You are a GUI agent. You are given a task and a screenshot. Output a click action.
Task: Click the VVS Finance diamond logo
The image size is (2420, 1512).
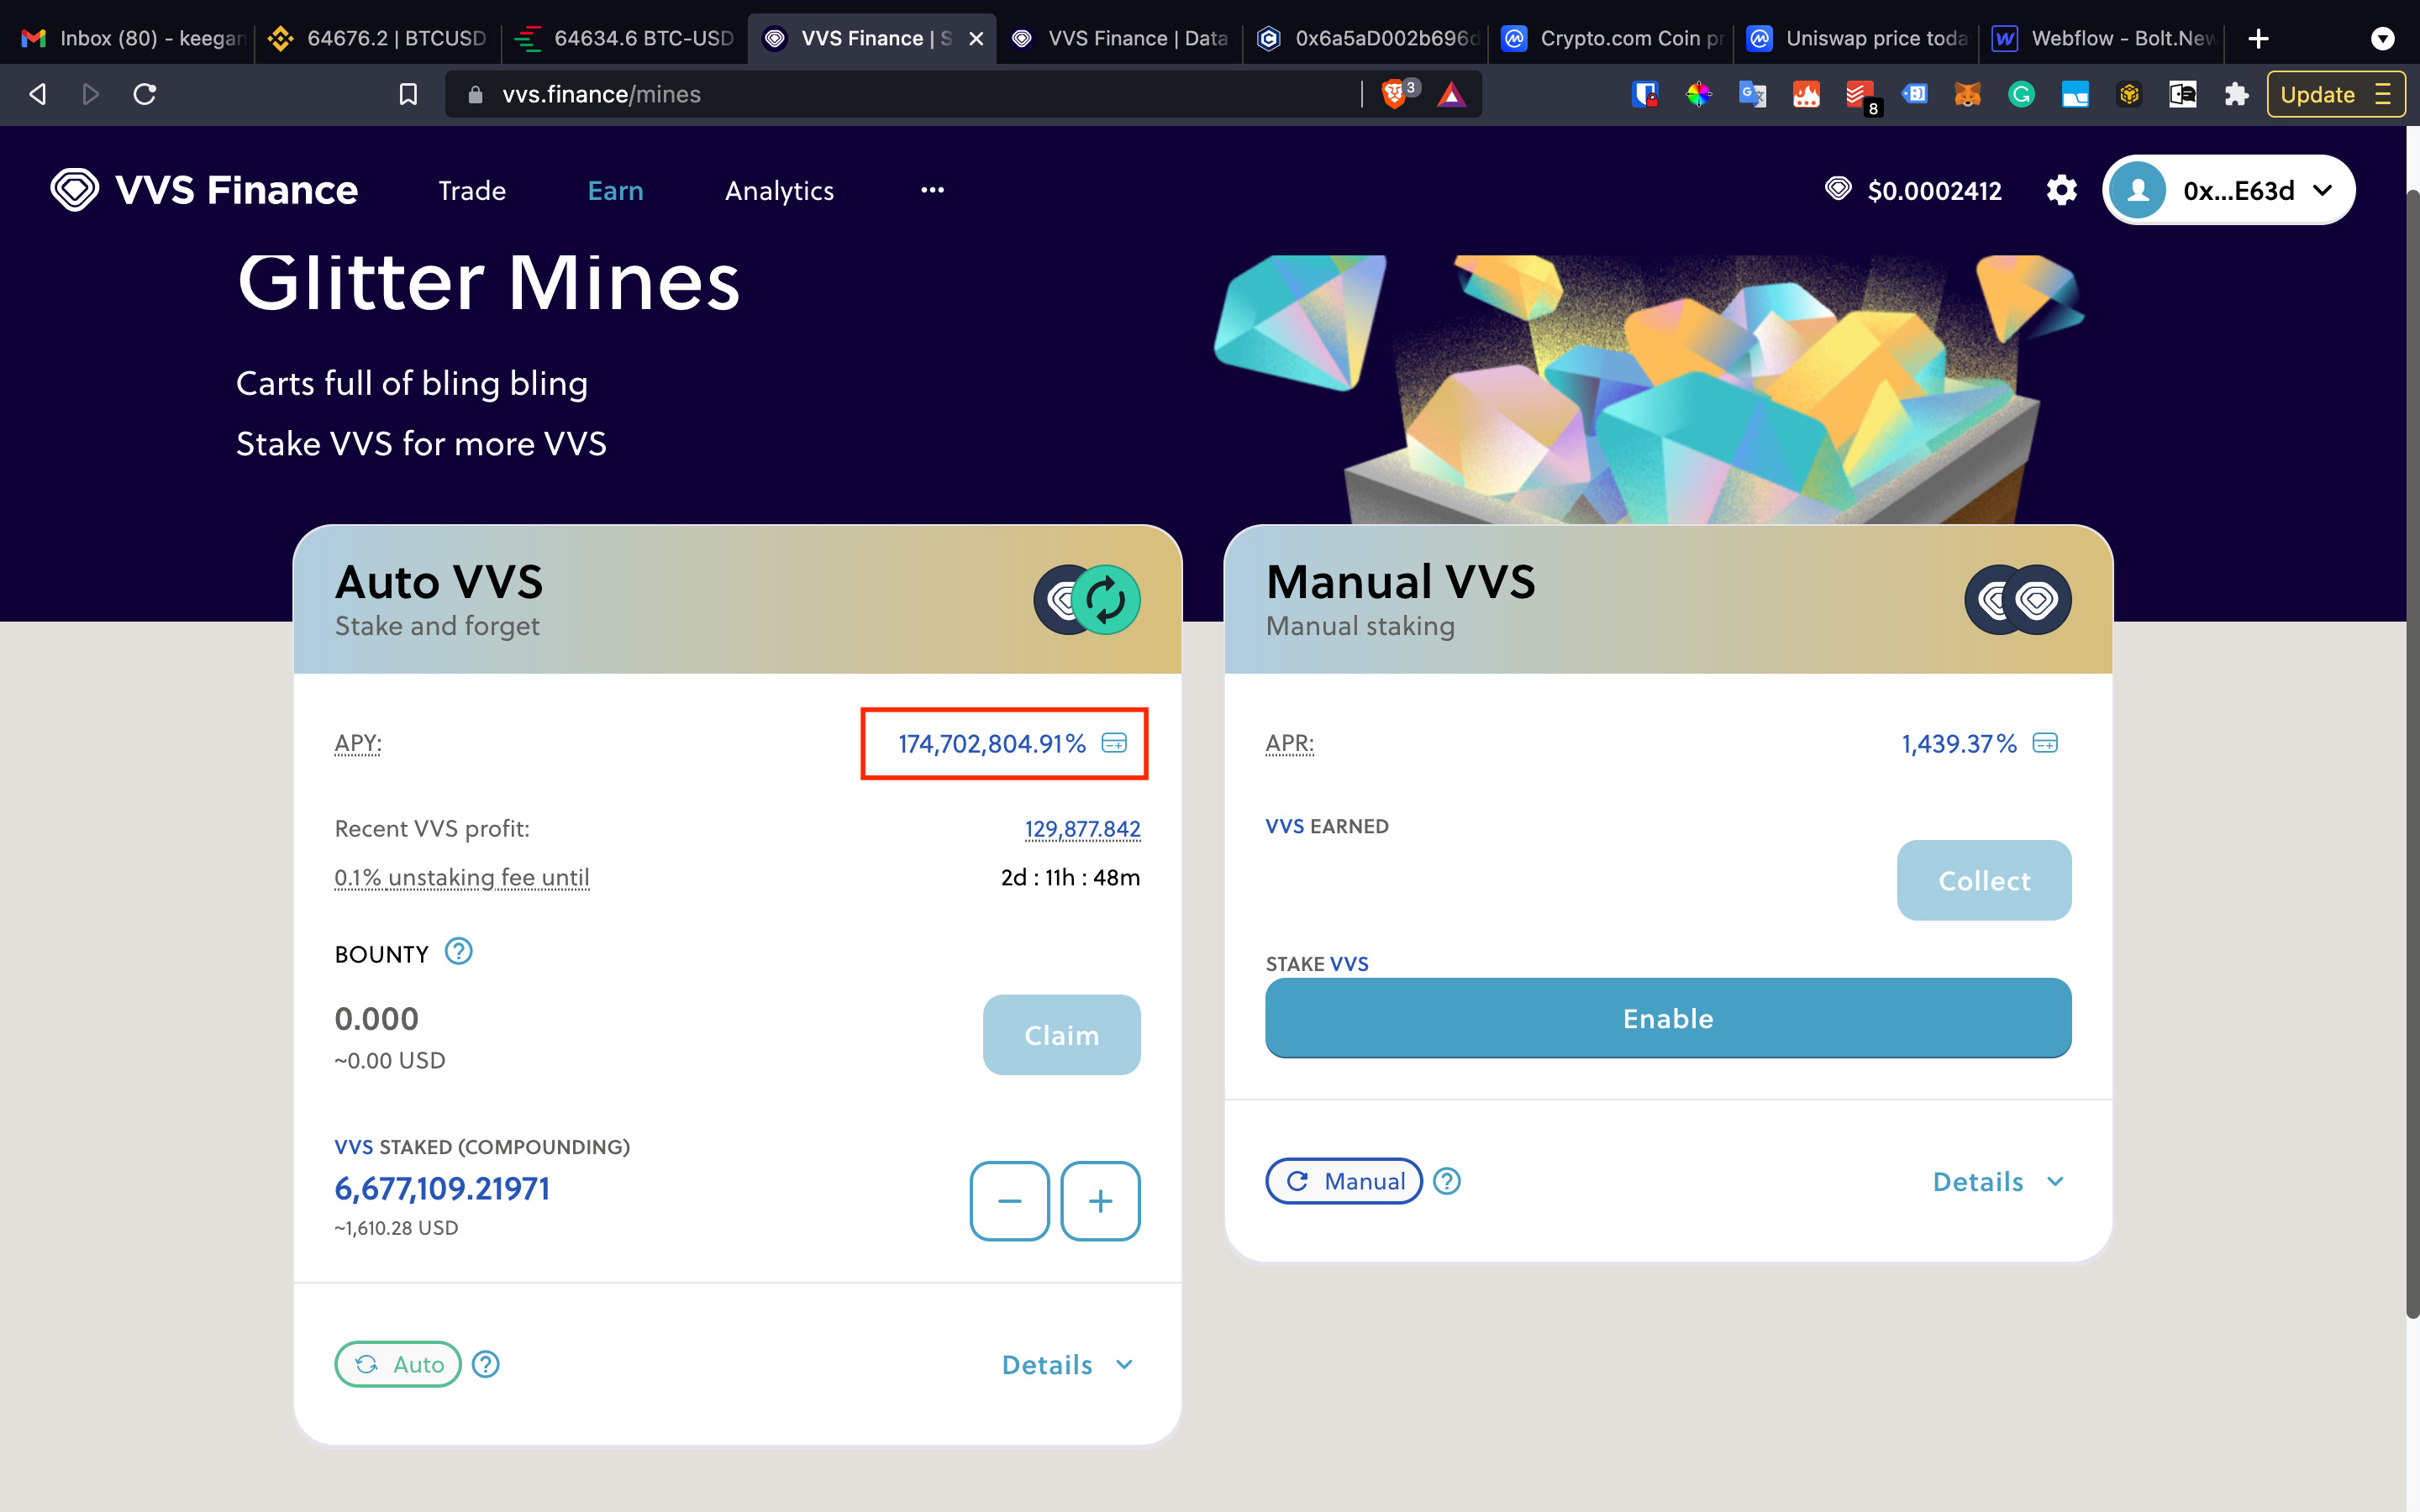point(74,189)
